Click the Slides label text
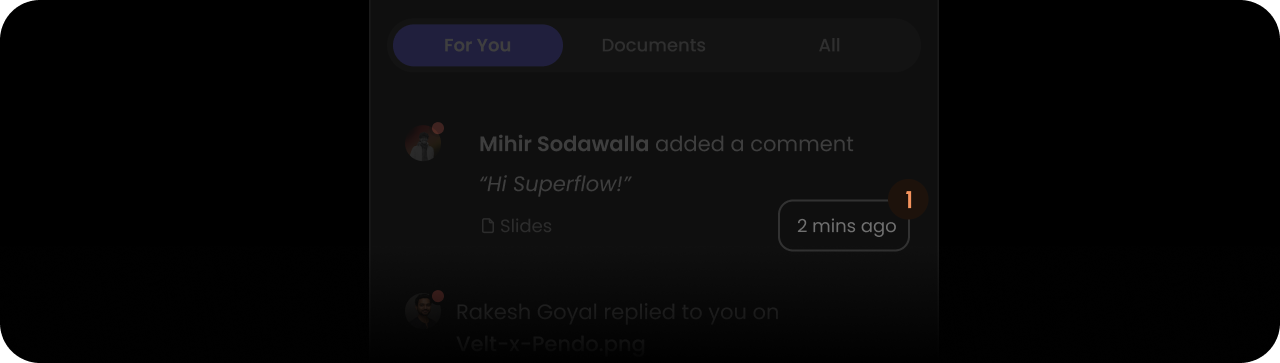Image resolution: width=1280 pixels, height=363 pixels. click(526, 226)
